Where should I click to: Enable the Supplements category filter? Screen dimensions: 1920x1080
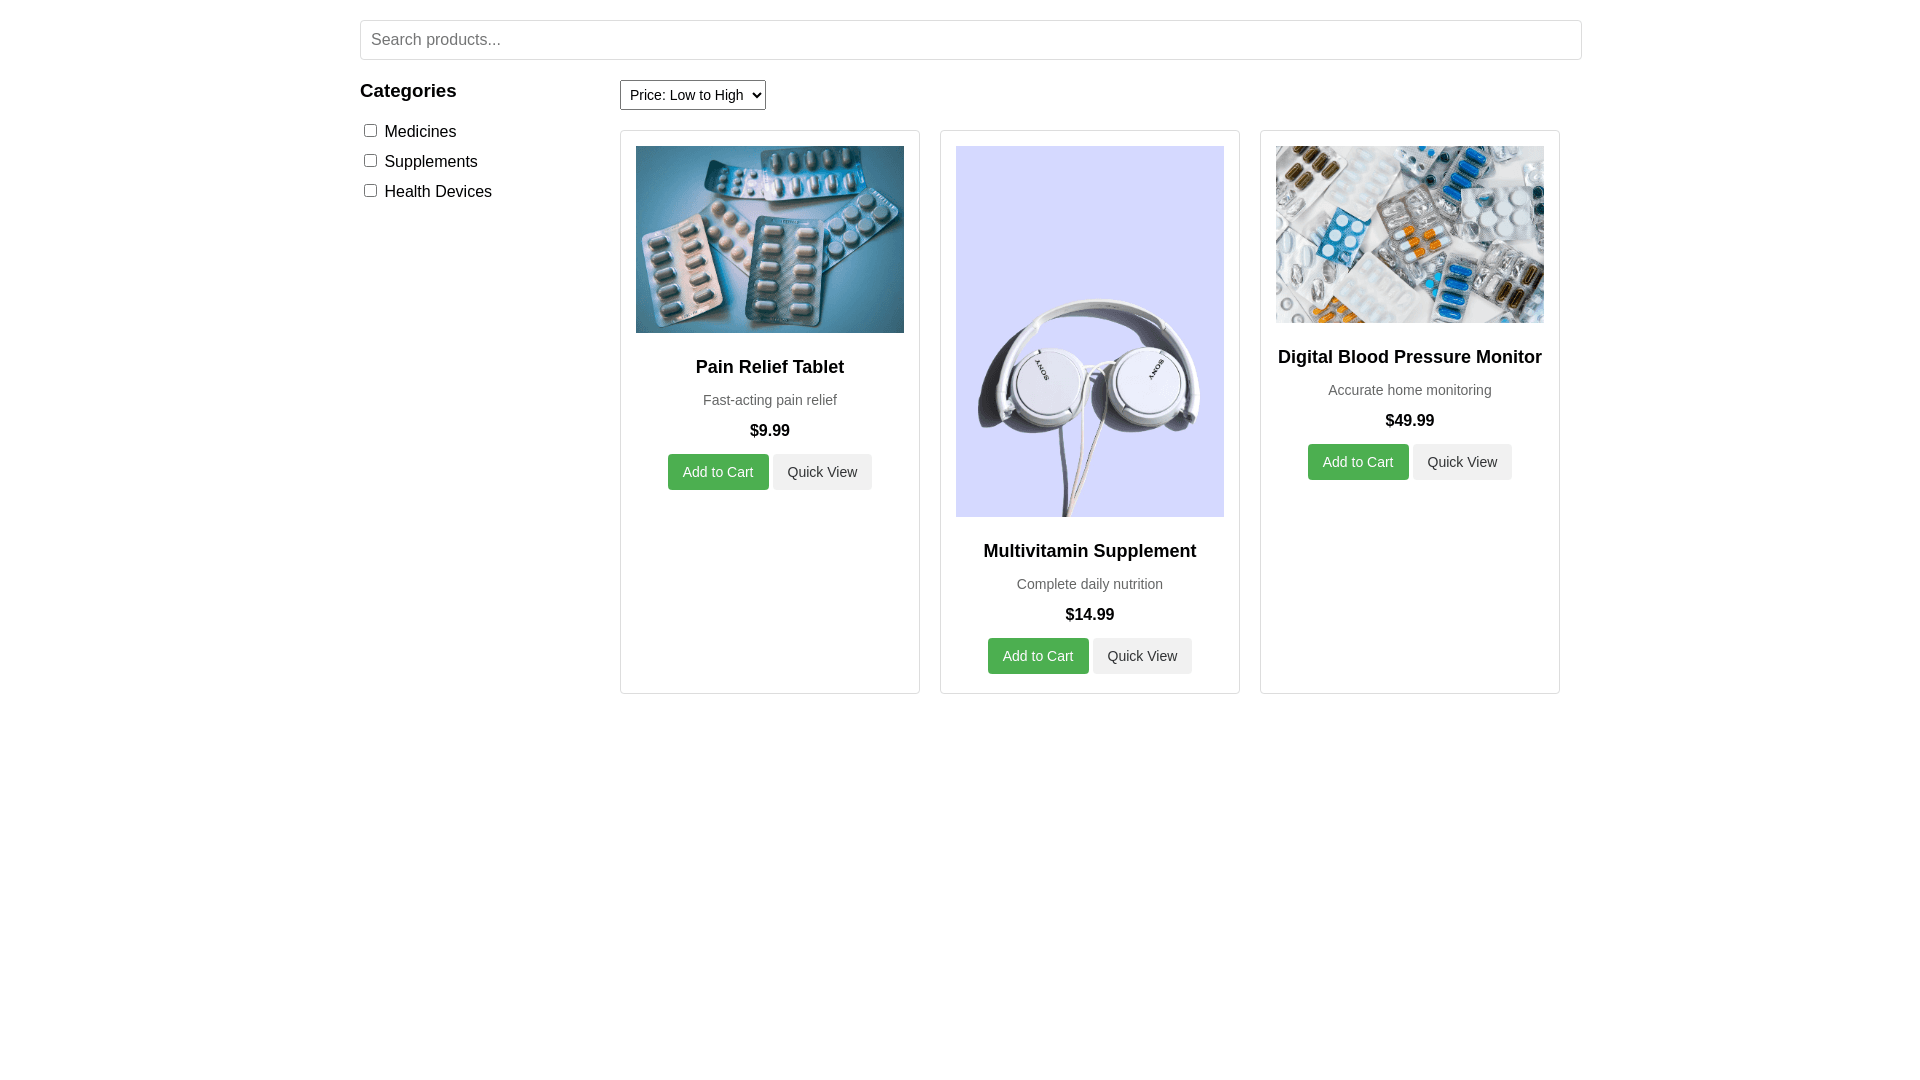coord(370,161)
